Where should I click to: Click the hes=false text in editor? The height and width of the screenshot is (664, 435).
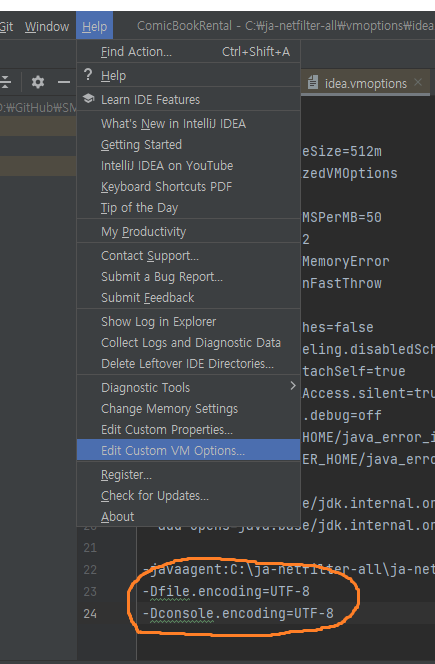click(338, 327)
